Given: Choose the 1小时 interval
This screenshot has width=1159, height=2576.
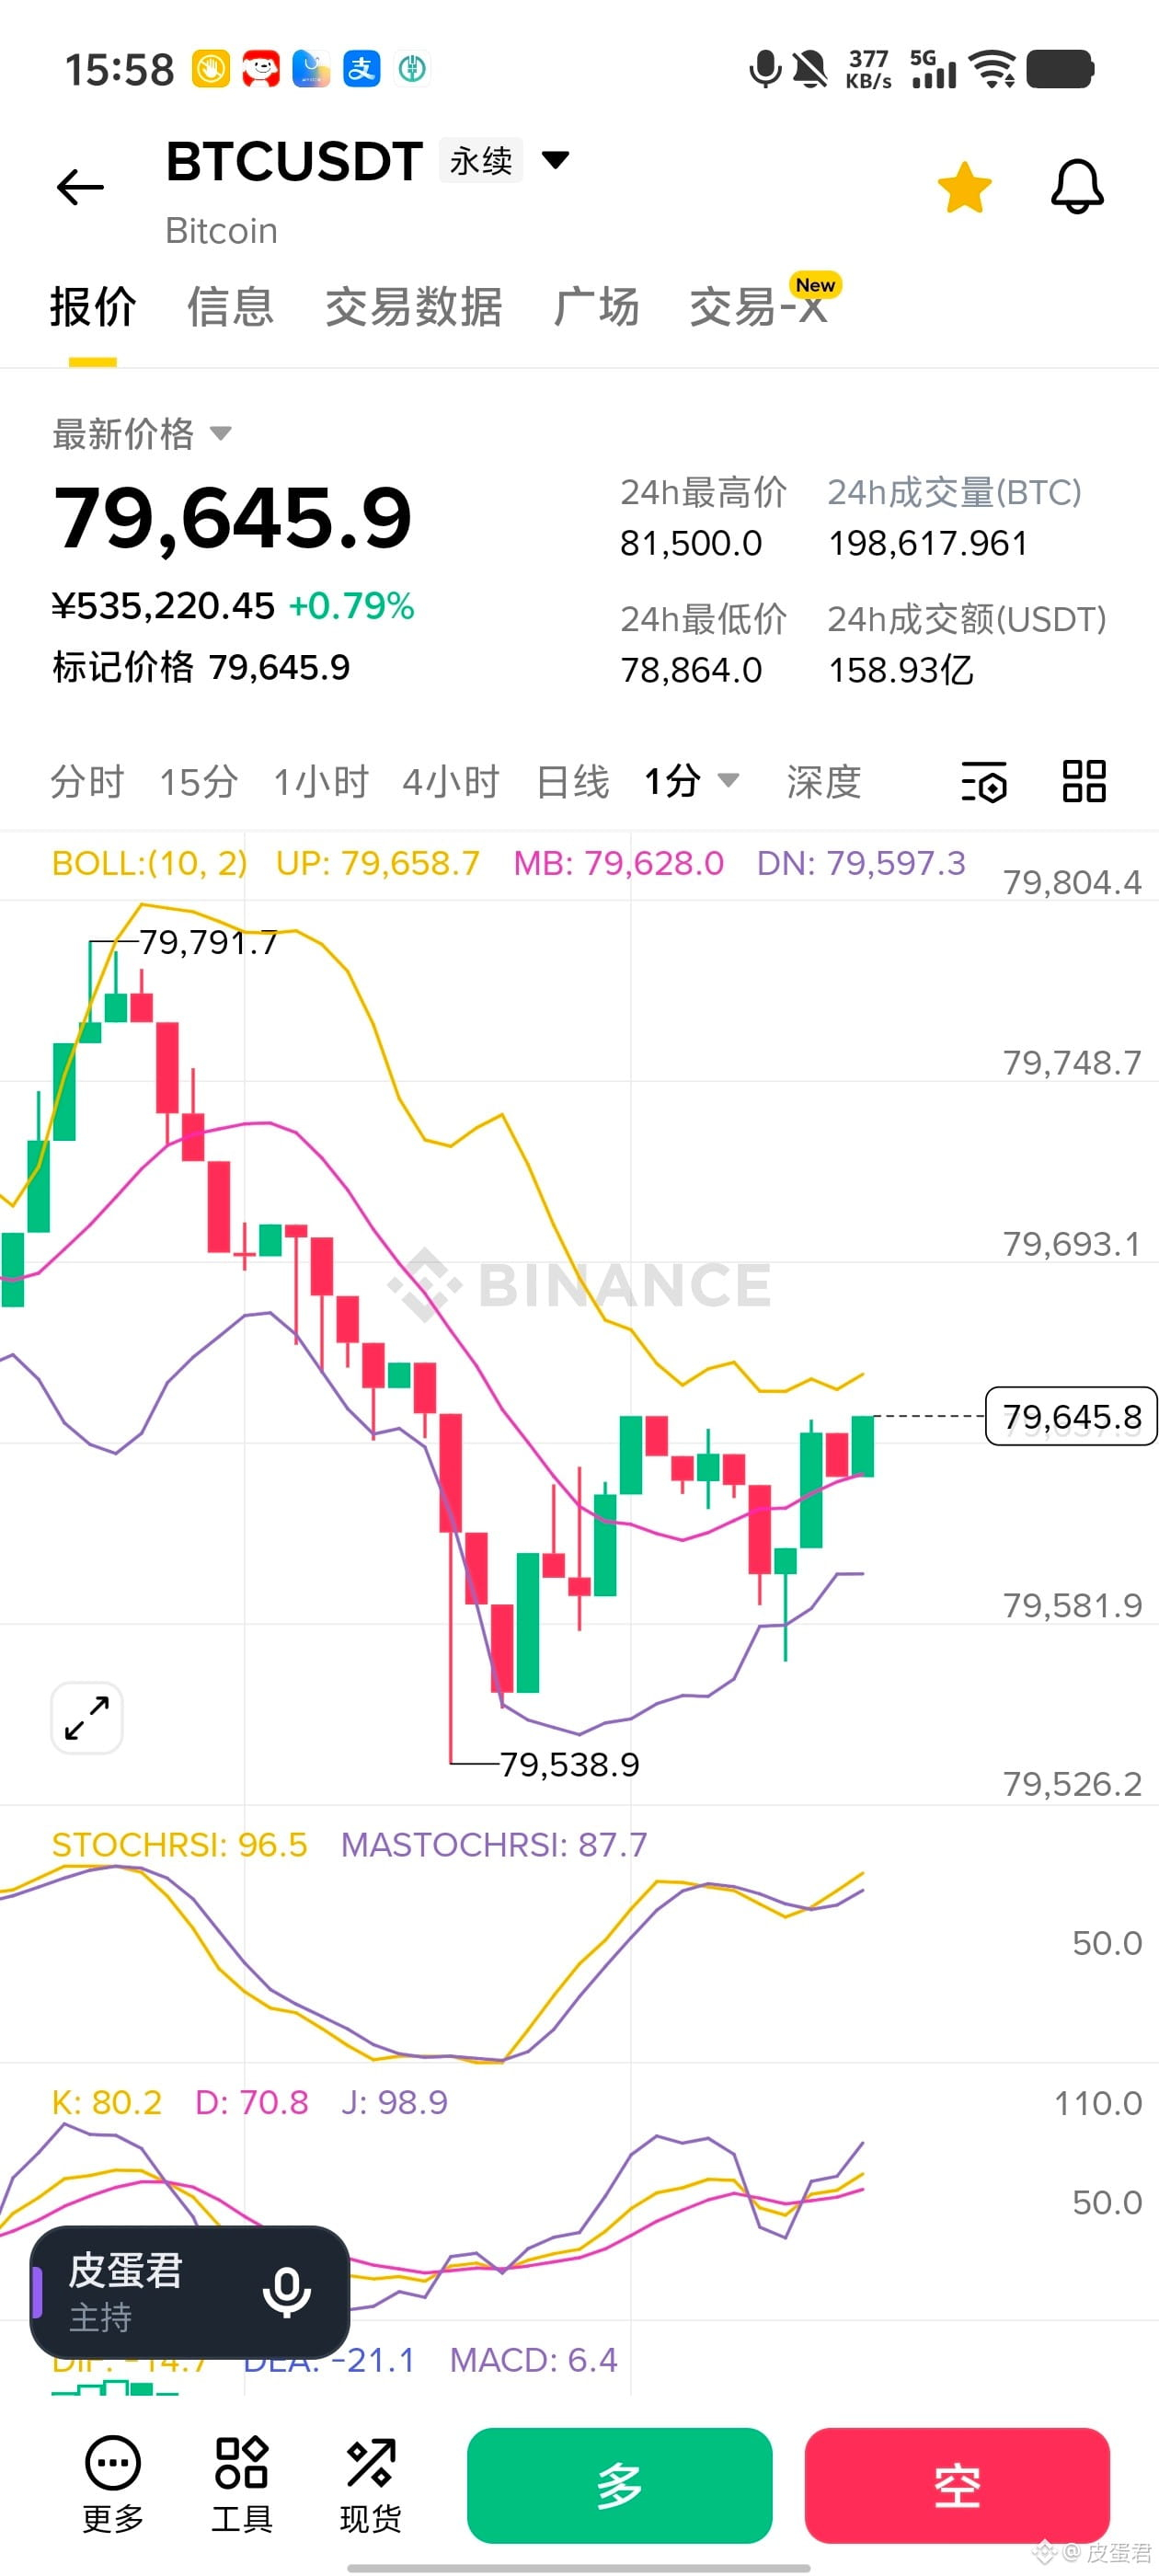Looking at the screenshot, I should coord(321,782).
